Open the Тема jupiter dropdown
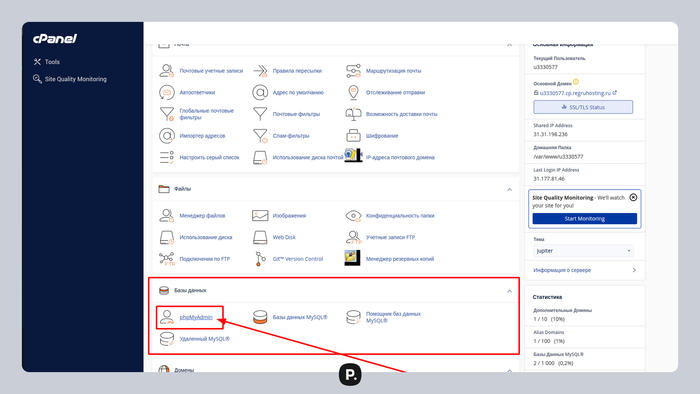 click(x=583, y=251)
